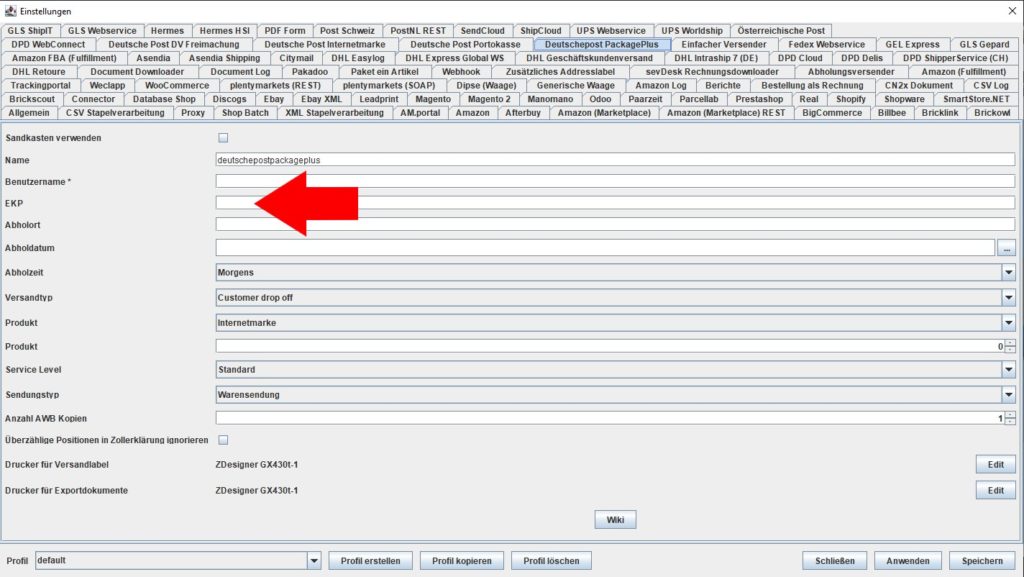Open the CSV Stapelverarbeitung tab
Viewport: 1024px width, 577px height.
115,113
